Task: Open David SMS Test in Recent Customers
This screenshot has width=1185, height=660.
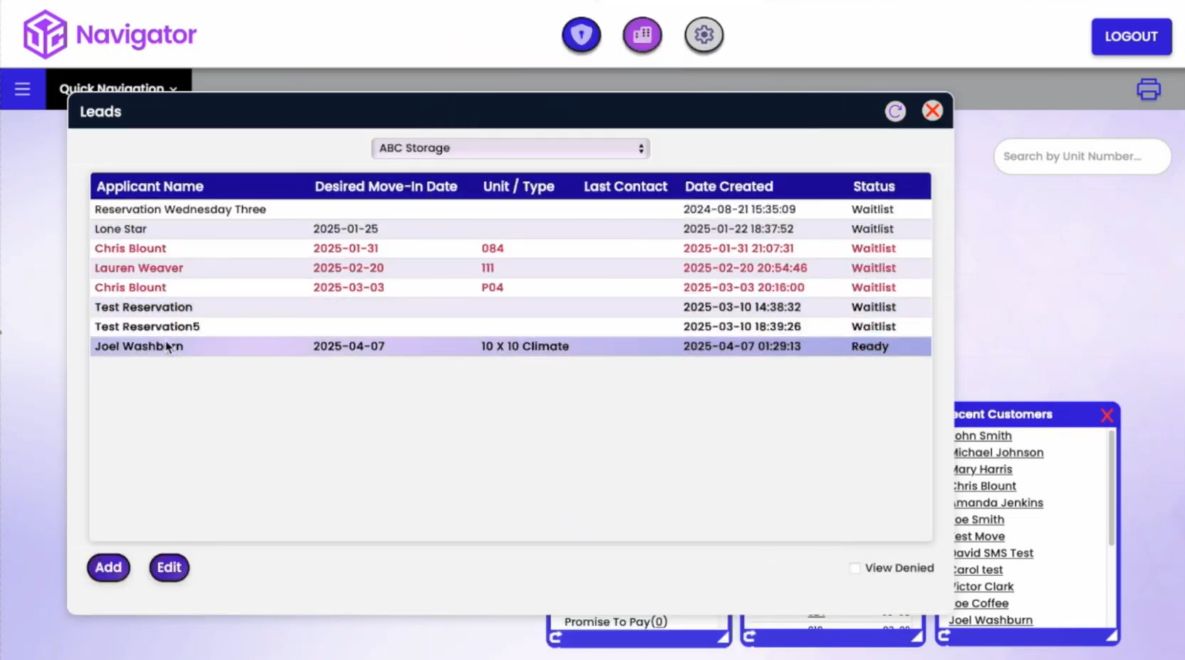Action: [992, 553]
